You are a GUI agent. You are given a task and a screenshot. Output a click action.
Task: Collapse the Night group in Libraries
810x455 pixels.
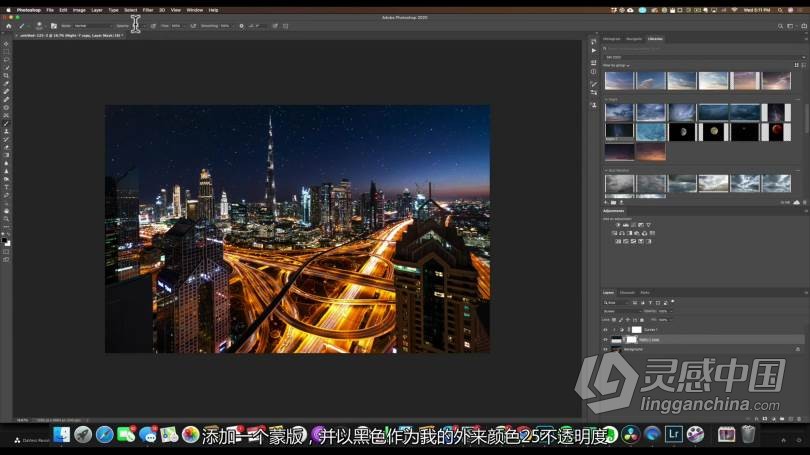[x=606, y=100]
